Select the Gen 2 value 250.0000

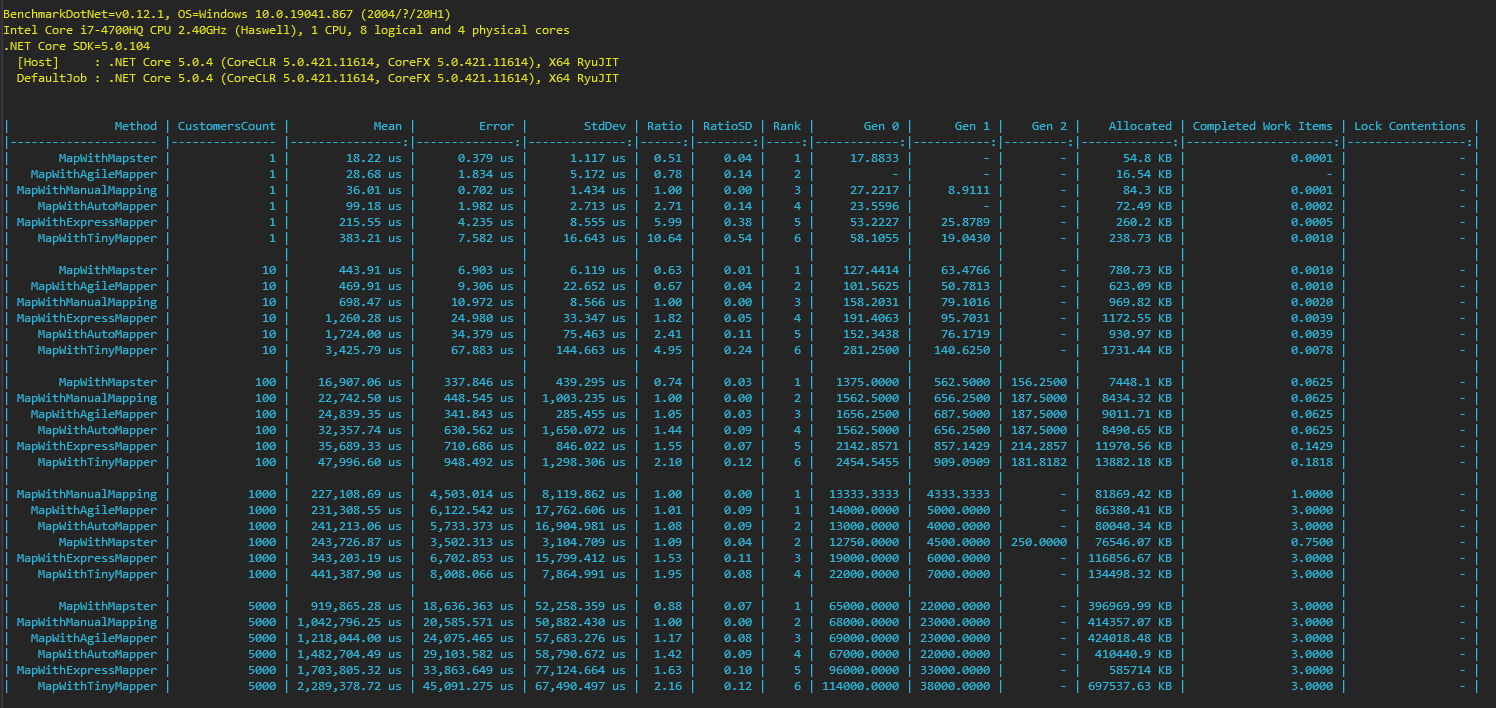click(1039, 542)
